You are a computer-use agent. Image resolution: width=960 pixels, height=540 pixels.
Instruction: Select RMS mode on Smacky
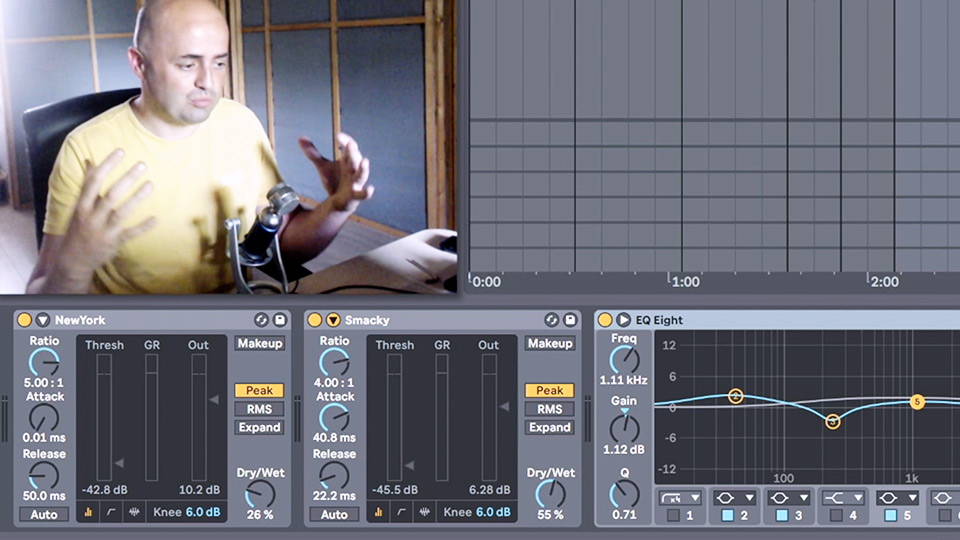(550, 409)
